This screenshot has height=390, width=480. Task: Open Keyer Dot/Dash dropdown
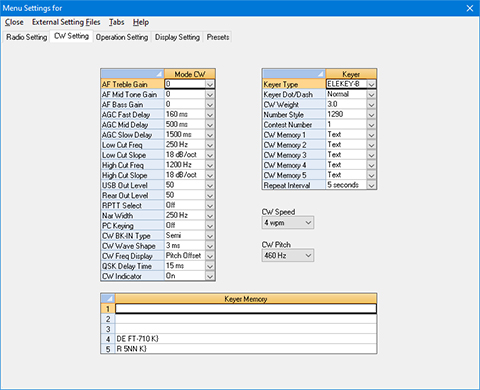pos(371,95)
